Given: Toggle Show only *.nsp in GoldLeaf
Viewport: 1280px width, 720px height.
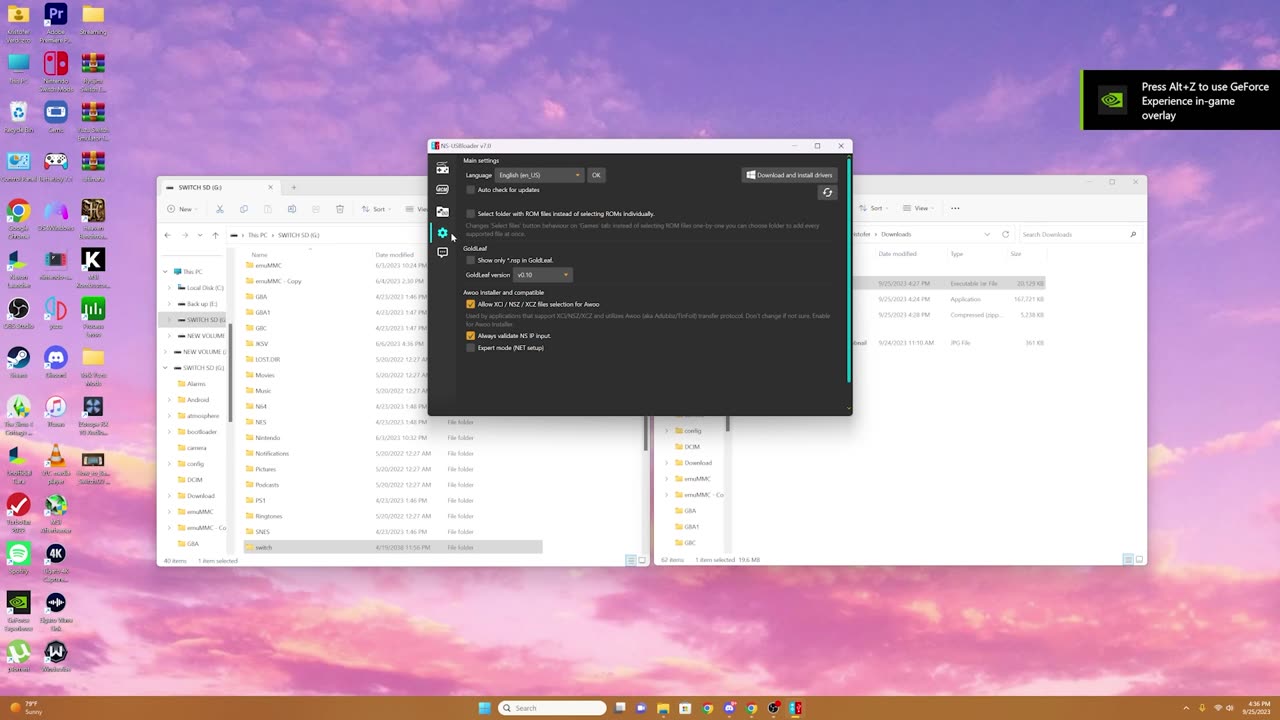Looking at the screenshot, I should click(471, 260).
